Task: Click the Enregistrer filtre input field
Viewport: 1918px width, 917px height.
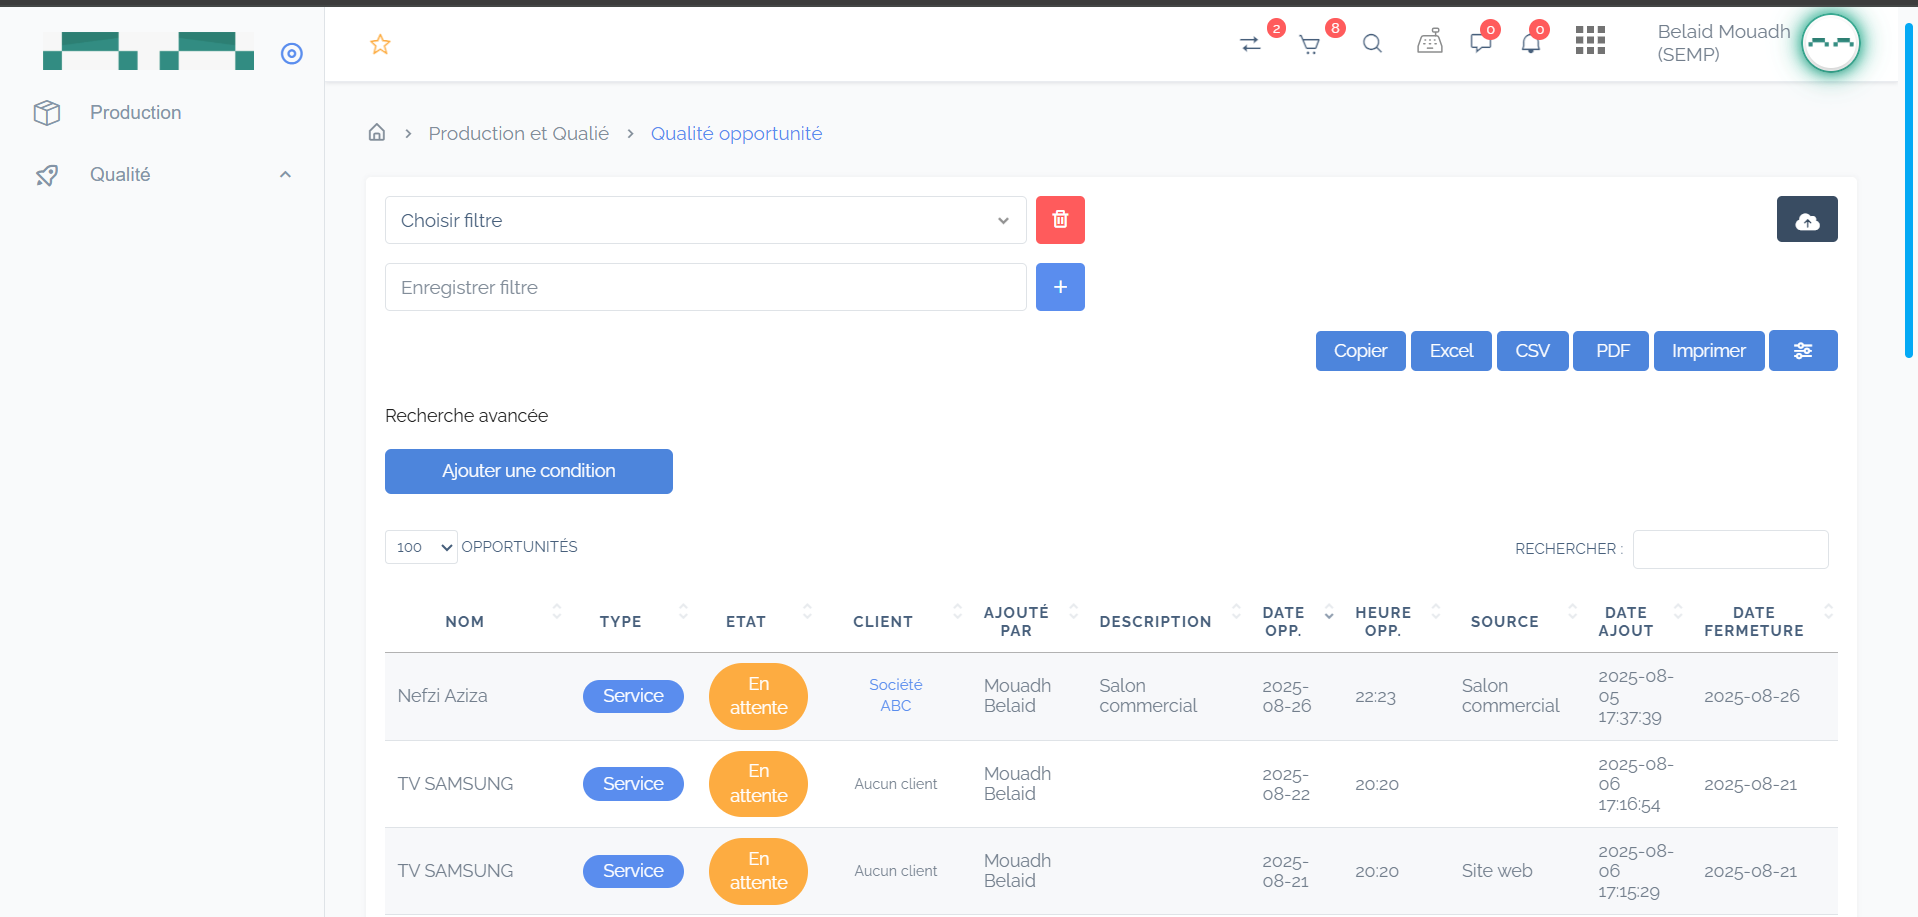Action: point(705,287)
